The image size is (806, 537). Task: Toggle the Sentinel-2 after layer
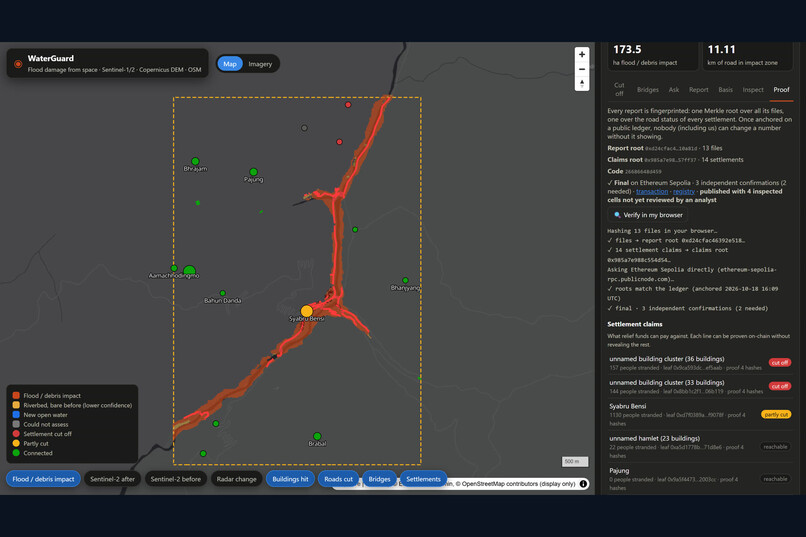click(113, 479)
